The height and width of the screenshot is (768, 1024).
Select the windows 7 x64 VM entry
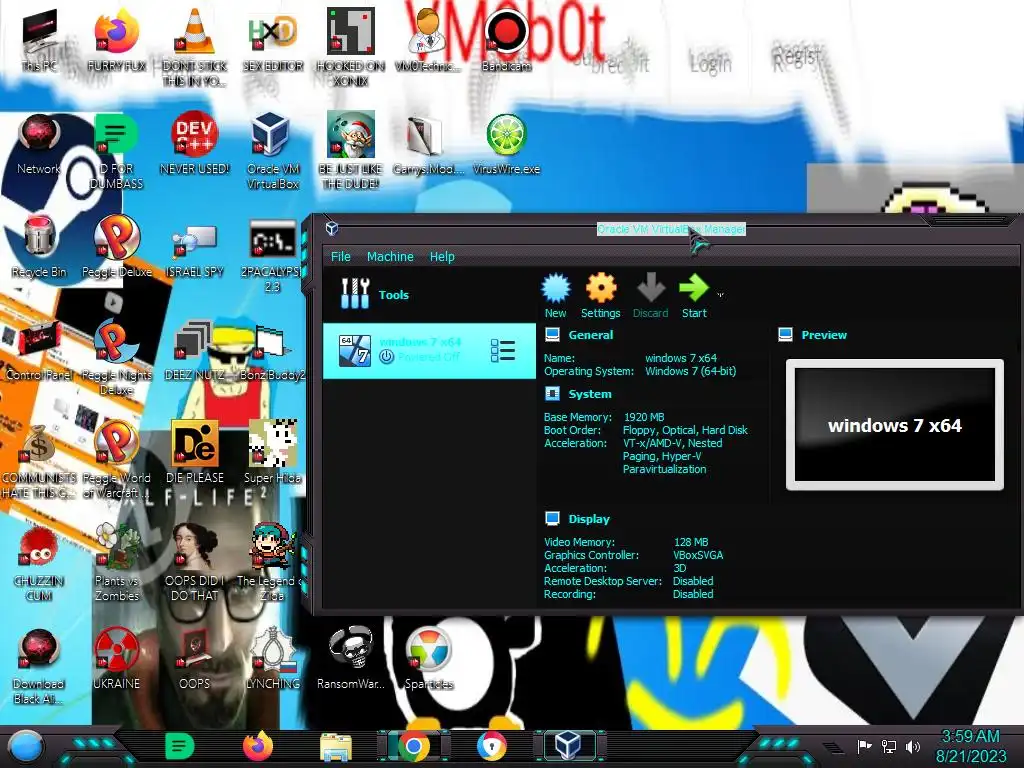[x=429, y=351]
